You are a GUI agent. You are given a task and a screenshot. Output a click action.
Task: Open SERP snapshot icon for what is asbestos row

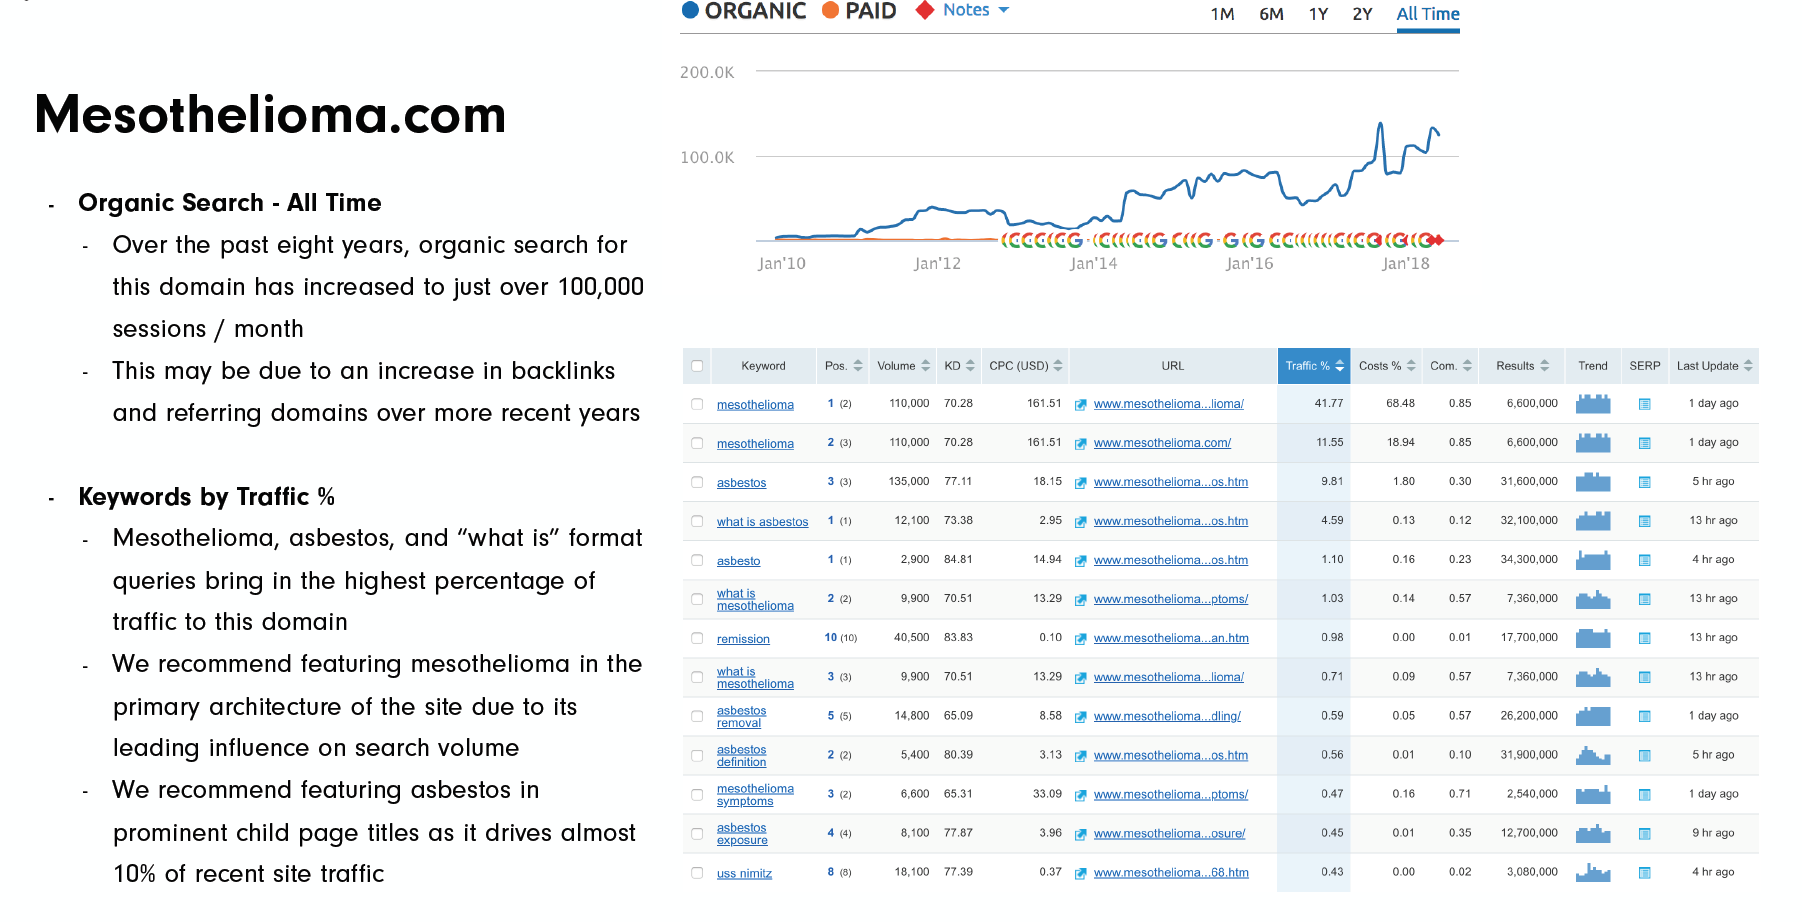coord(1644,521)
